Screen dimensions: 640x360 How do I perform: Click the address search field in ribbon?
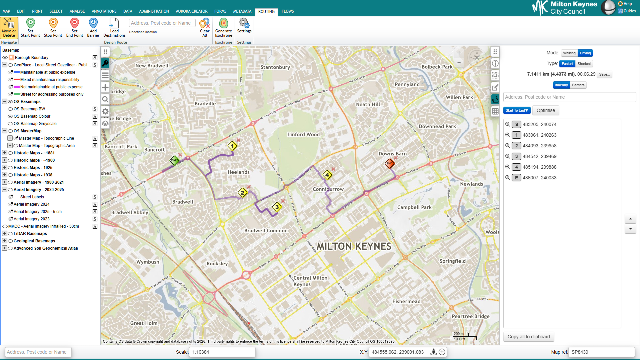pyautogui.click(x=161, y=23)
